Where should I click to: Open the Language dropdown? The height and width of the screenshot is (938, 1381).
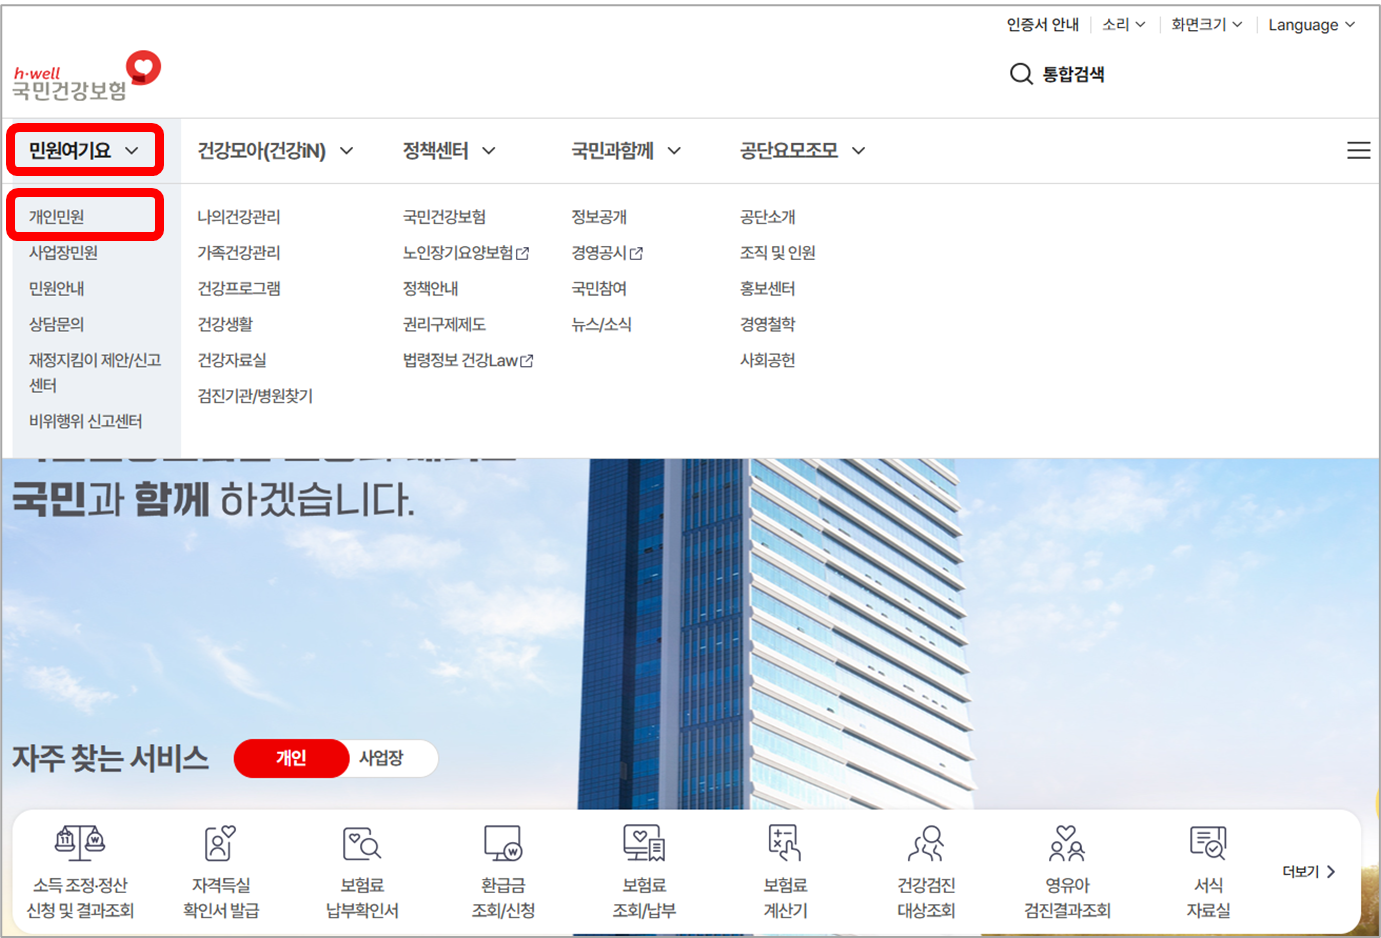click(1312, 24)
